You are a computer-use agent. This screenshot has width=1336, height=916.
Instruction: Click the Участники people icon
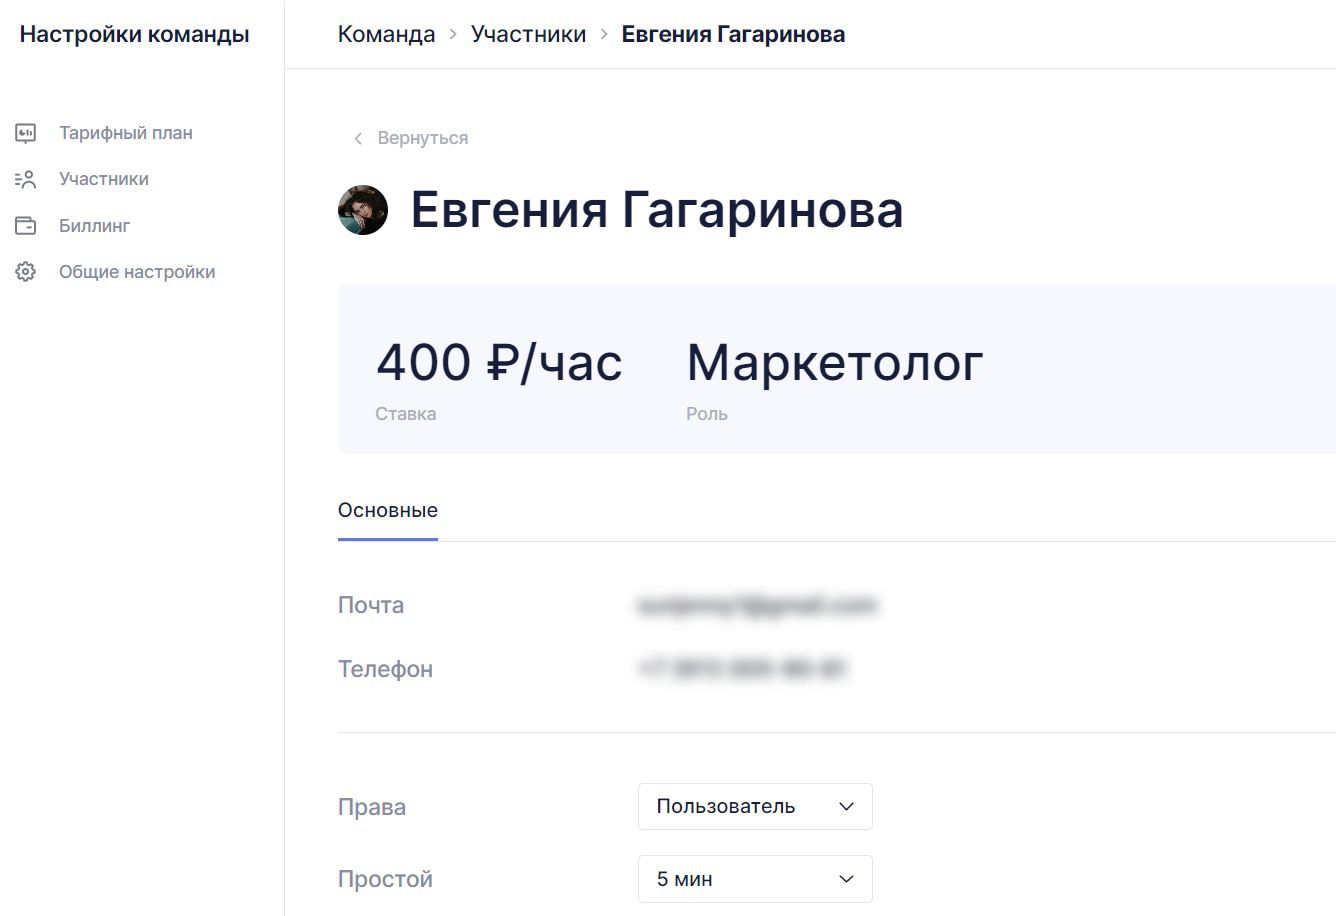(26, 179)
